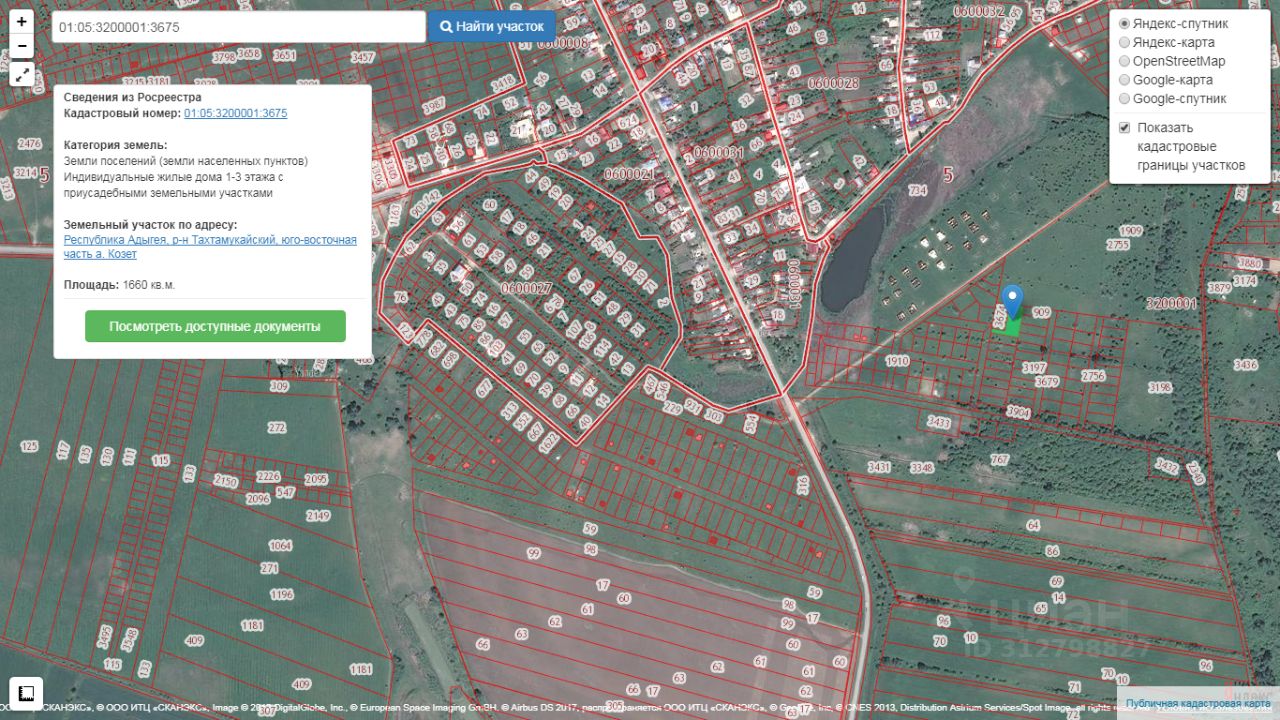The width and height of the screenshot is (1280, 720).
Task: Click quarter label 0600021 on map
Action: tap(630, 174)
